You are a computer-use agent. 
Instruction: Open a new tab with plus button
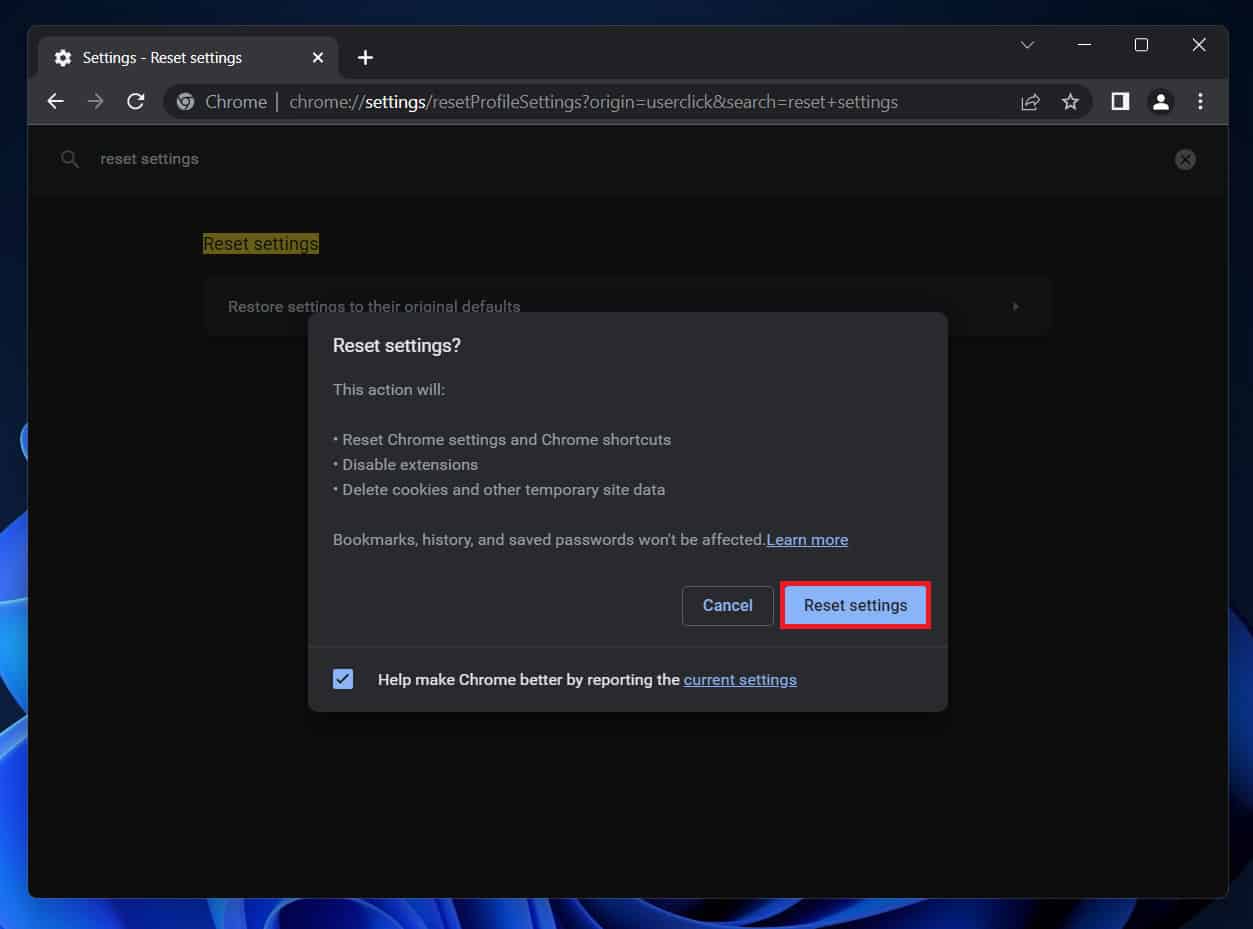[365, 58]
